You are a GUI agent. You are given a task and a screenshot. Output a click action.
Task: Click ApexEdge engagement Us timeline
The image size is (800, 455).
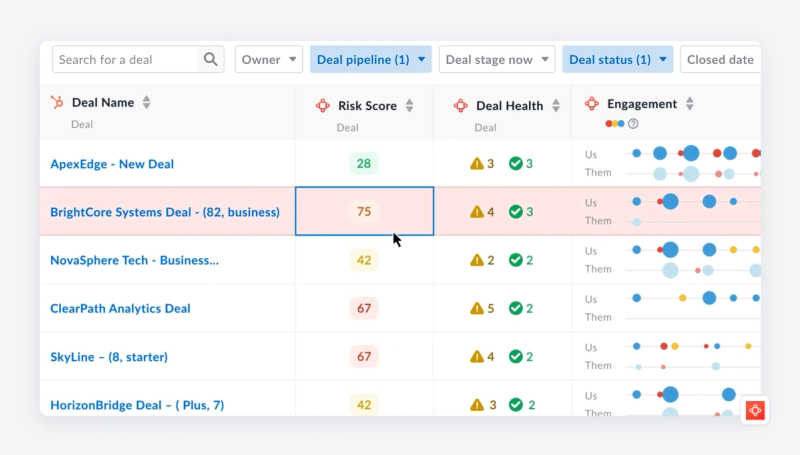click(693, 153)
